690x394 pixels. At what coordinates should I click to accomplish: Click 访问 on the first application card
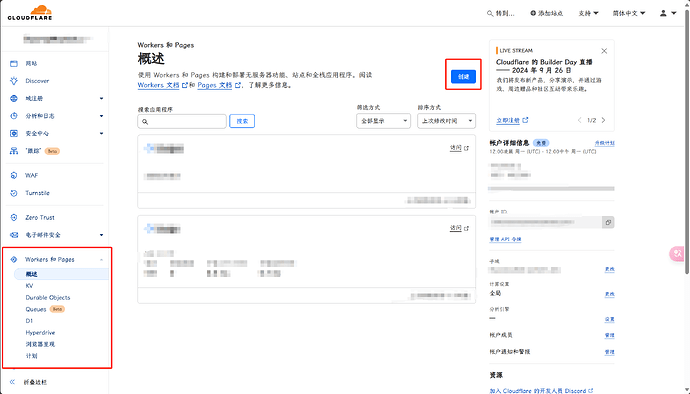pyautogui.click(x=455, y=148)
